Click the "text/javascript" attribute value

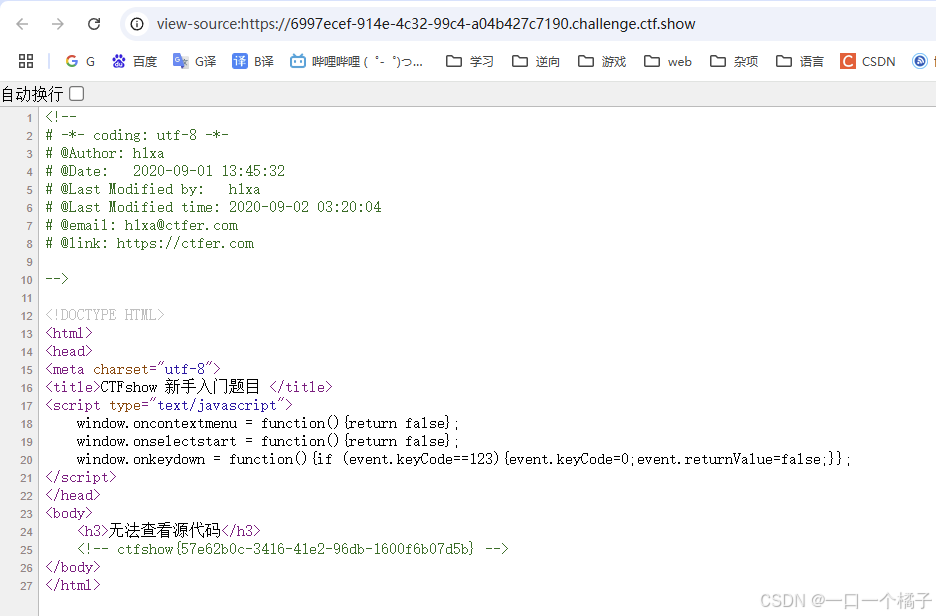coord(221,405)
